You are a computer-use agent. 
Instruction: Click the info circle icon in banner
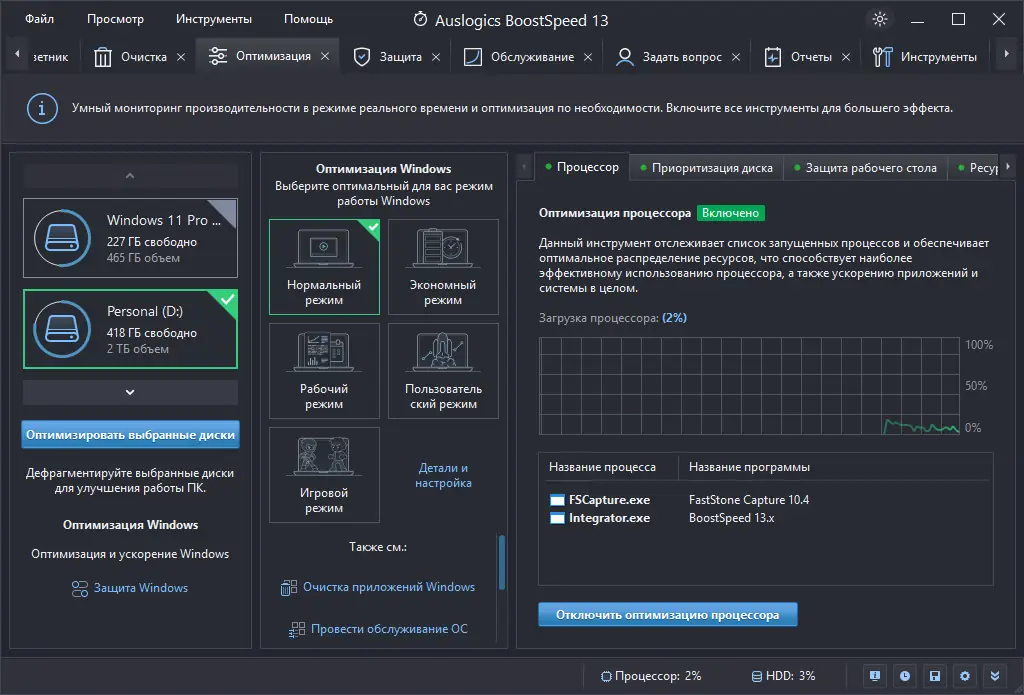(42, 108)
